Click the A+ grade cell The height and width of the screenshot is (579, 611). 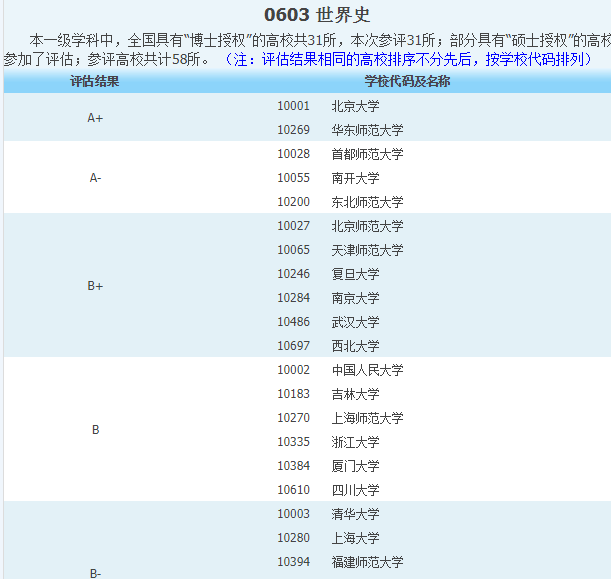(95, 118)
